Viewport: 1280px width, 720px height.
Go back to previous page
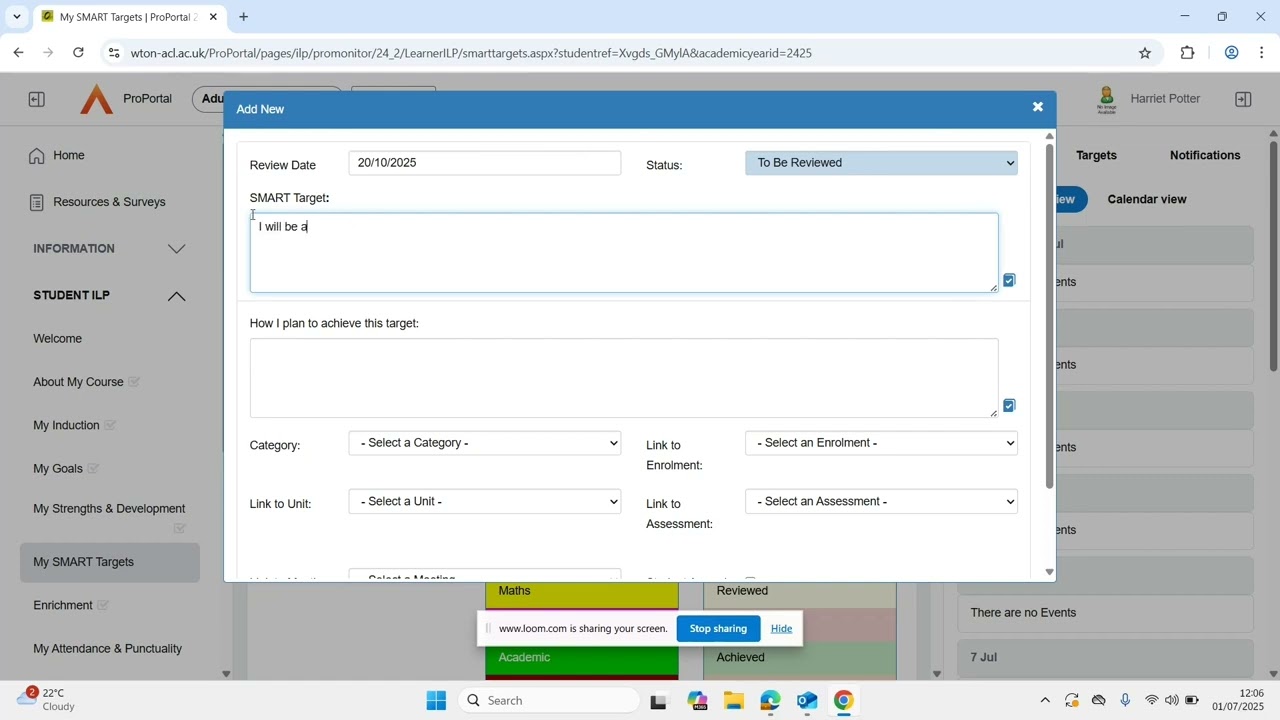point(18,53)
